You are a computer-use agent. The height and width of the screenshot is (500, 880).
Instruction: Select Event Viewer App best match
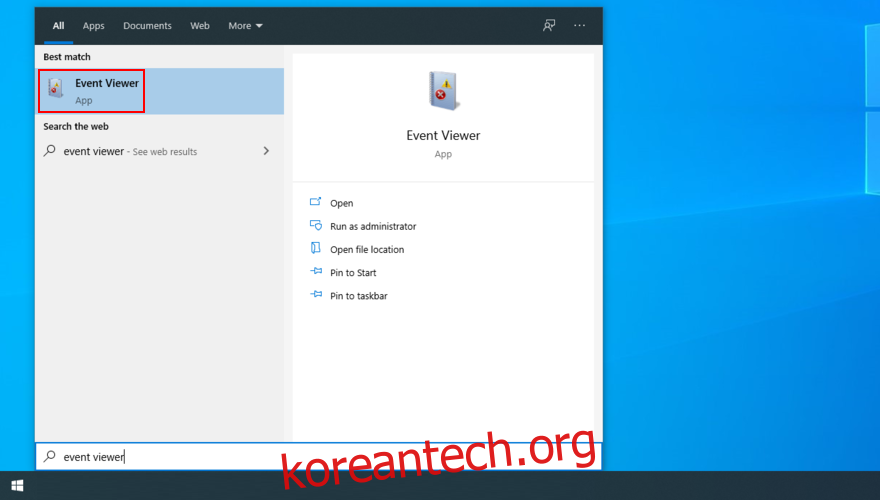point(160,91)
